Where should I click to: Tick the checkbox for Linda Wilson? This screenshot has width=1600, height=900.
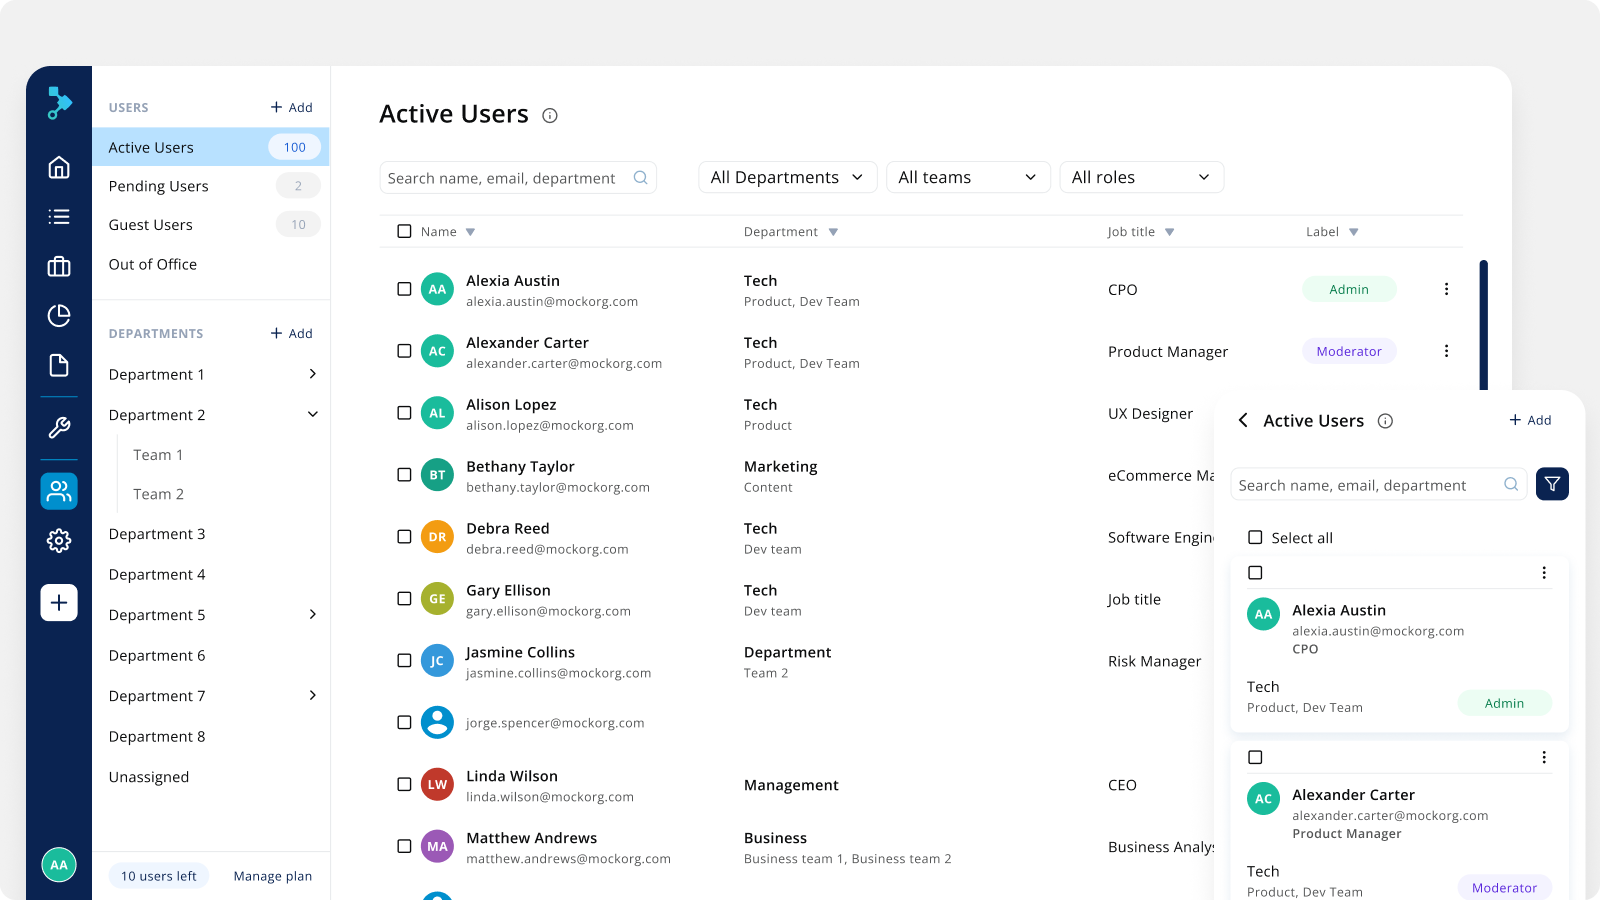tap(404, 785)
